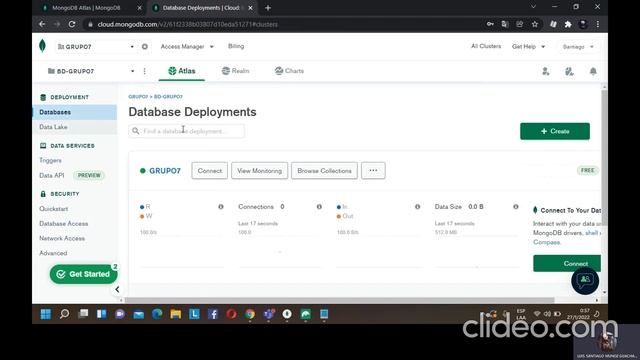Viewport: 640px width, 360px height.
Task: Bookmark this page with star icon
Action: coord(535,24)
